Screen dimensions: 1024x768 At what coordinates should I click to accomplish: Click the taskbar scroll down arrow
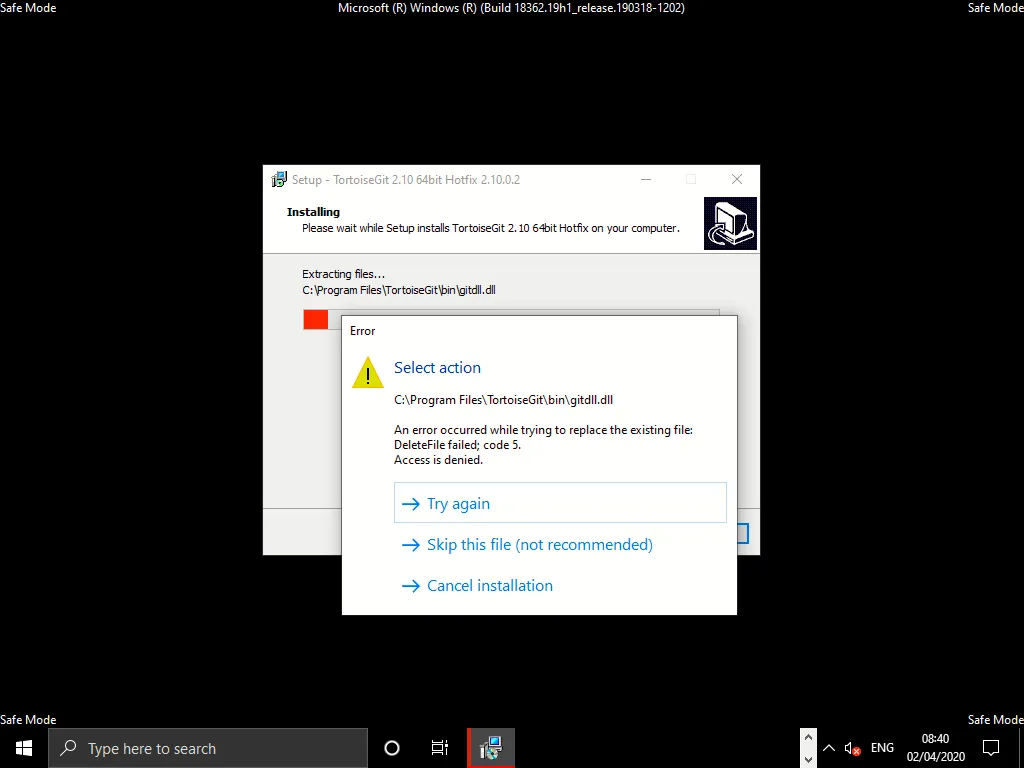click(x=808, y=759)
